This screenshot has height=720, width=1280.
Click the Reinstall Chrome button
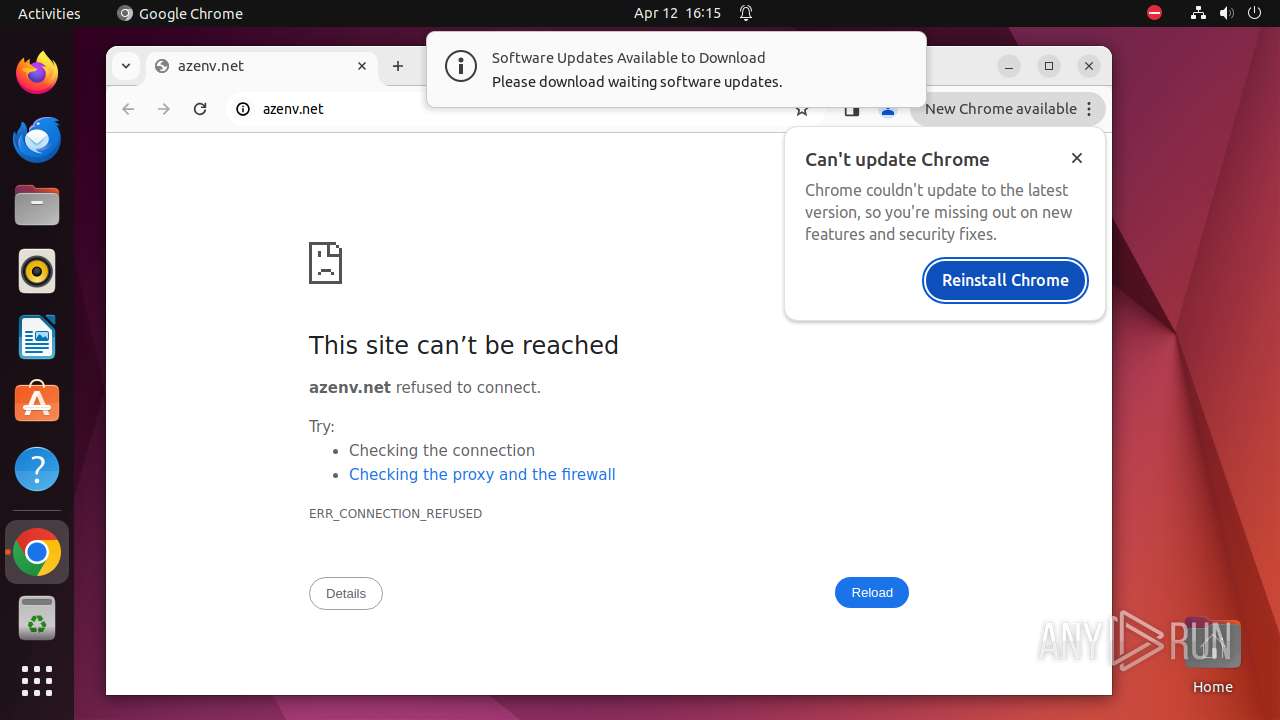click(x=1005, y=280)
